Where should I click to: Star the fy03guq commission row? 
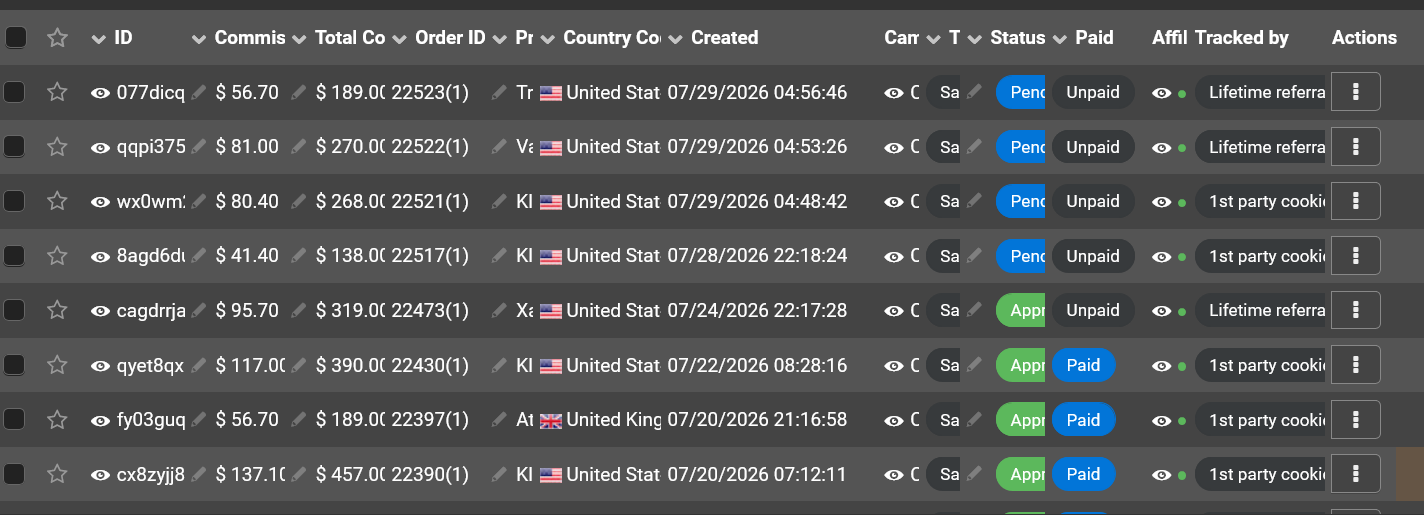[x=57, y=419]
